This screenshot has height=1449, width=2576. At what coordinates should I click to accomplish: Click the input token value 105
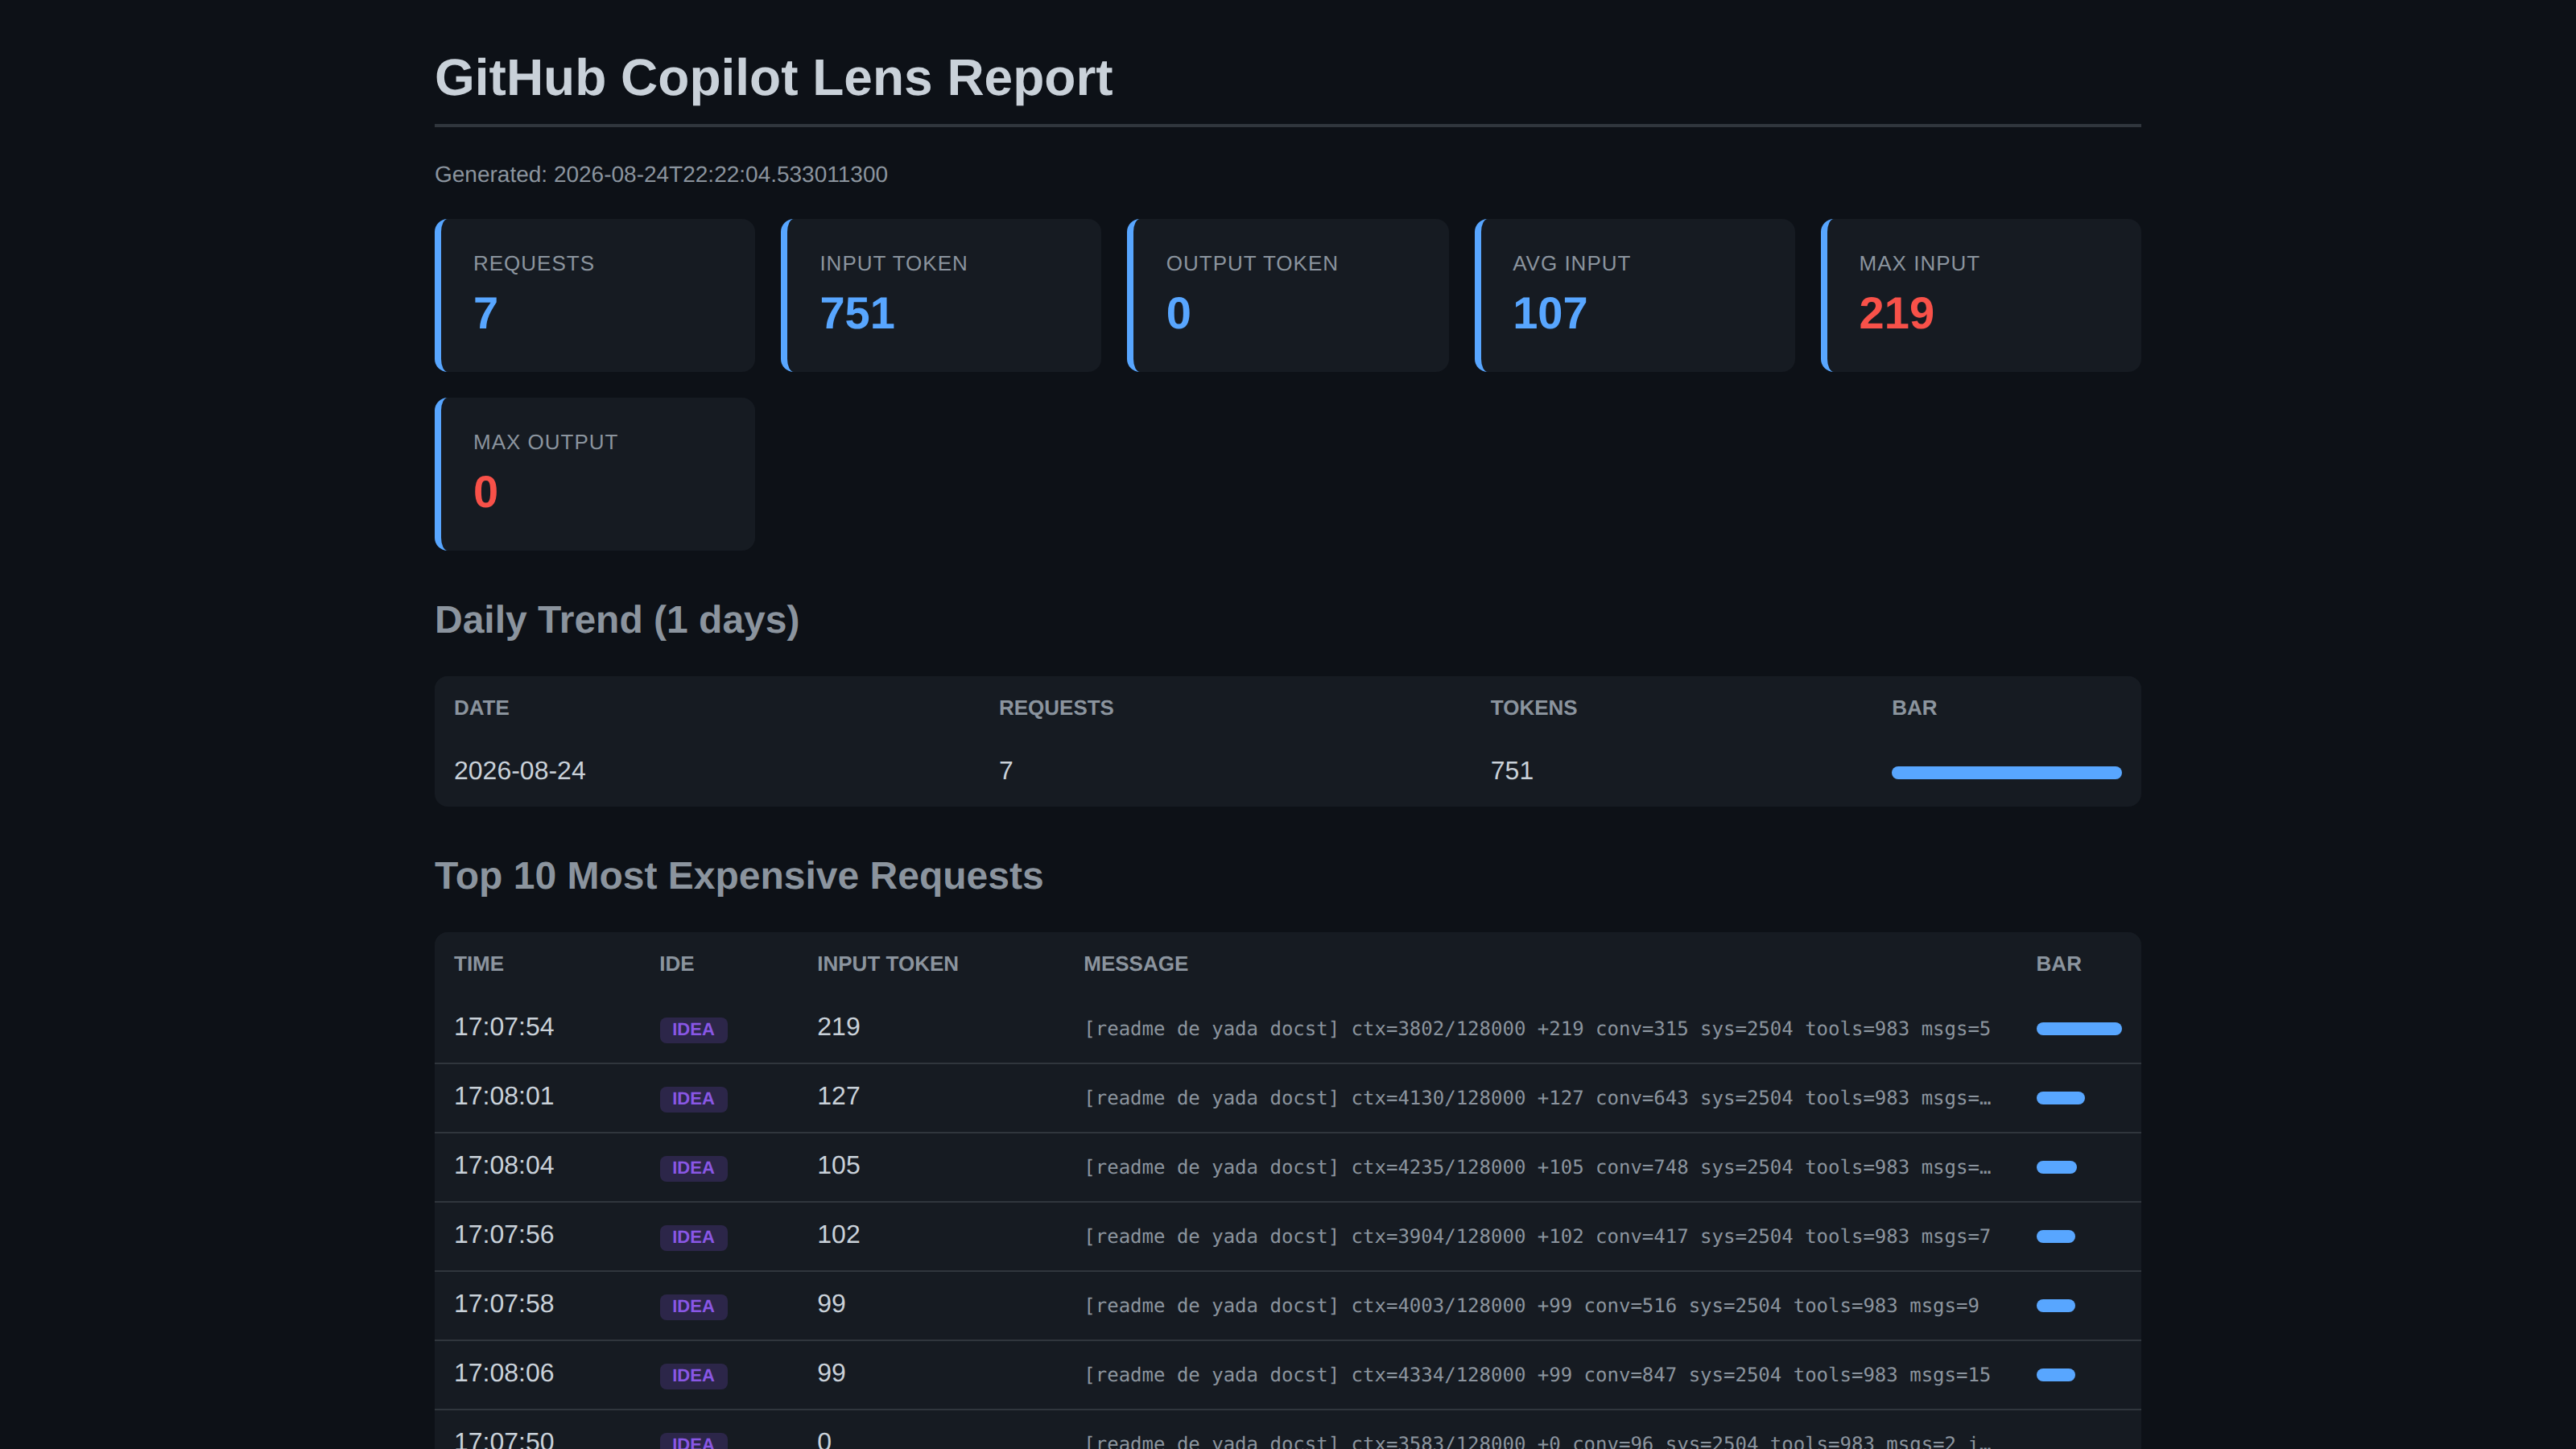click(838, 1165)
